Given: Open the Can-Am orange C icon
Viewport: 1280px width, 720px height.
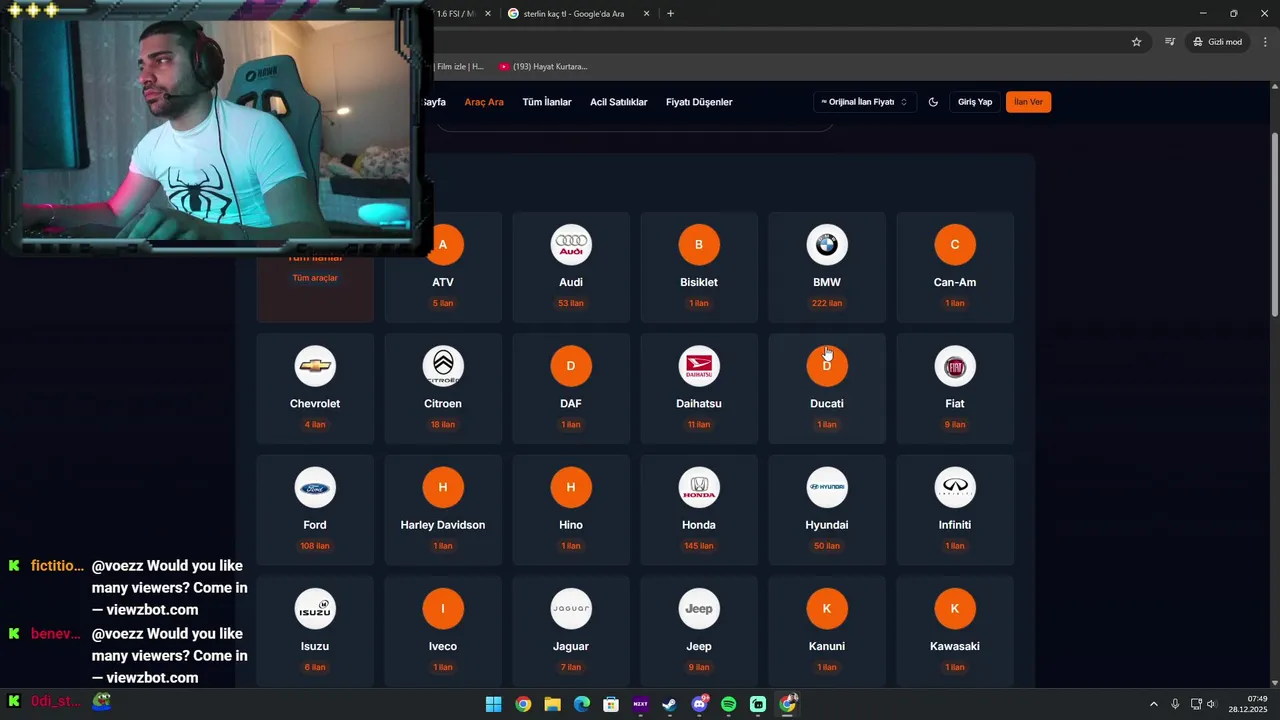Looking at the screenshot, I should [955, 245].
